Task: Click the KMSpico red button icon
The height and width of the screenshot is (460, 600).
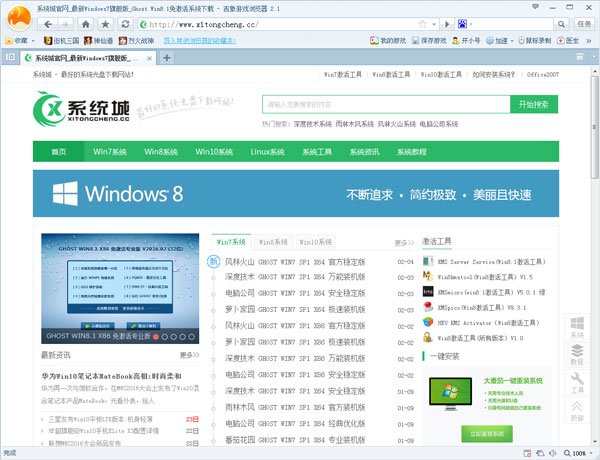Action: (428, 307)
